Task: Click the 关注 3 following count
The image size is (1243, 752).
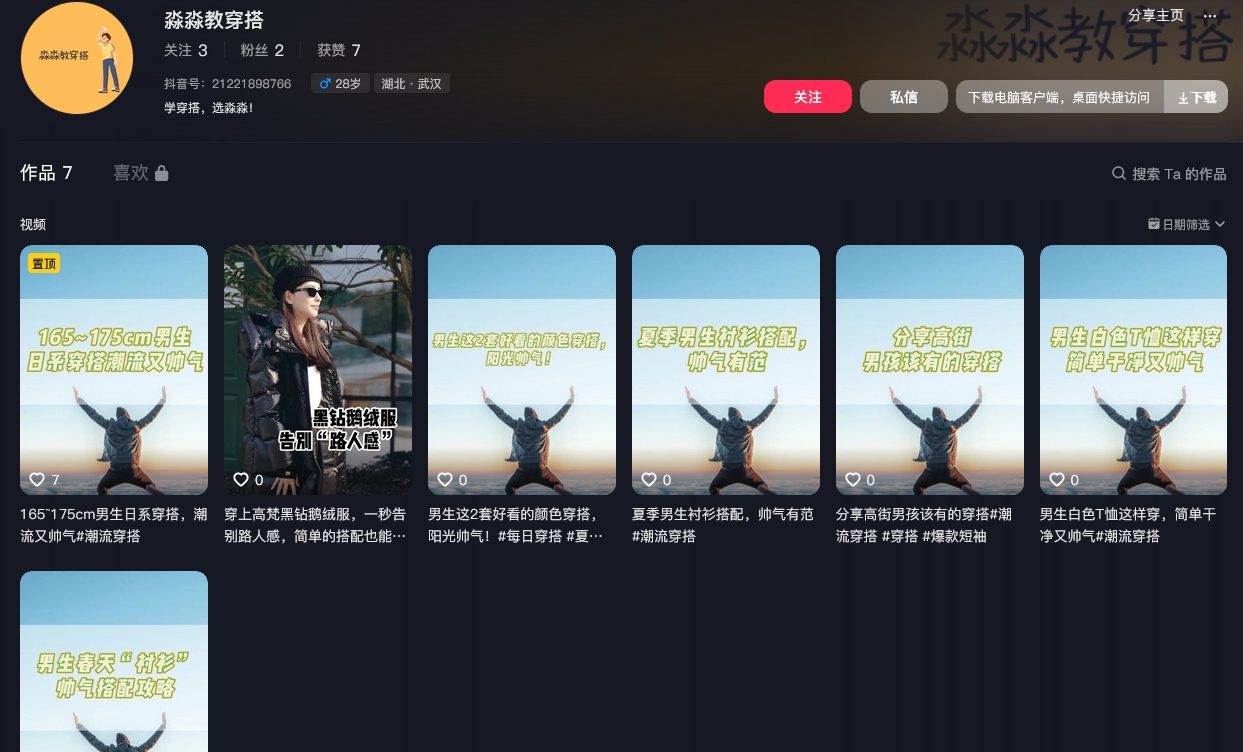Action: pyautogui.click(x=186, y=50)
